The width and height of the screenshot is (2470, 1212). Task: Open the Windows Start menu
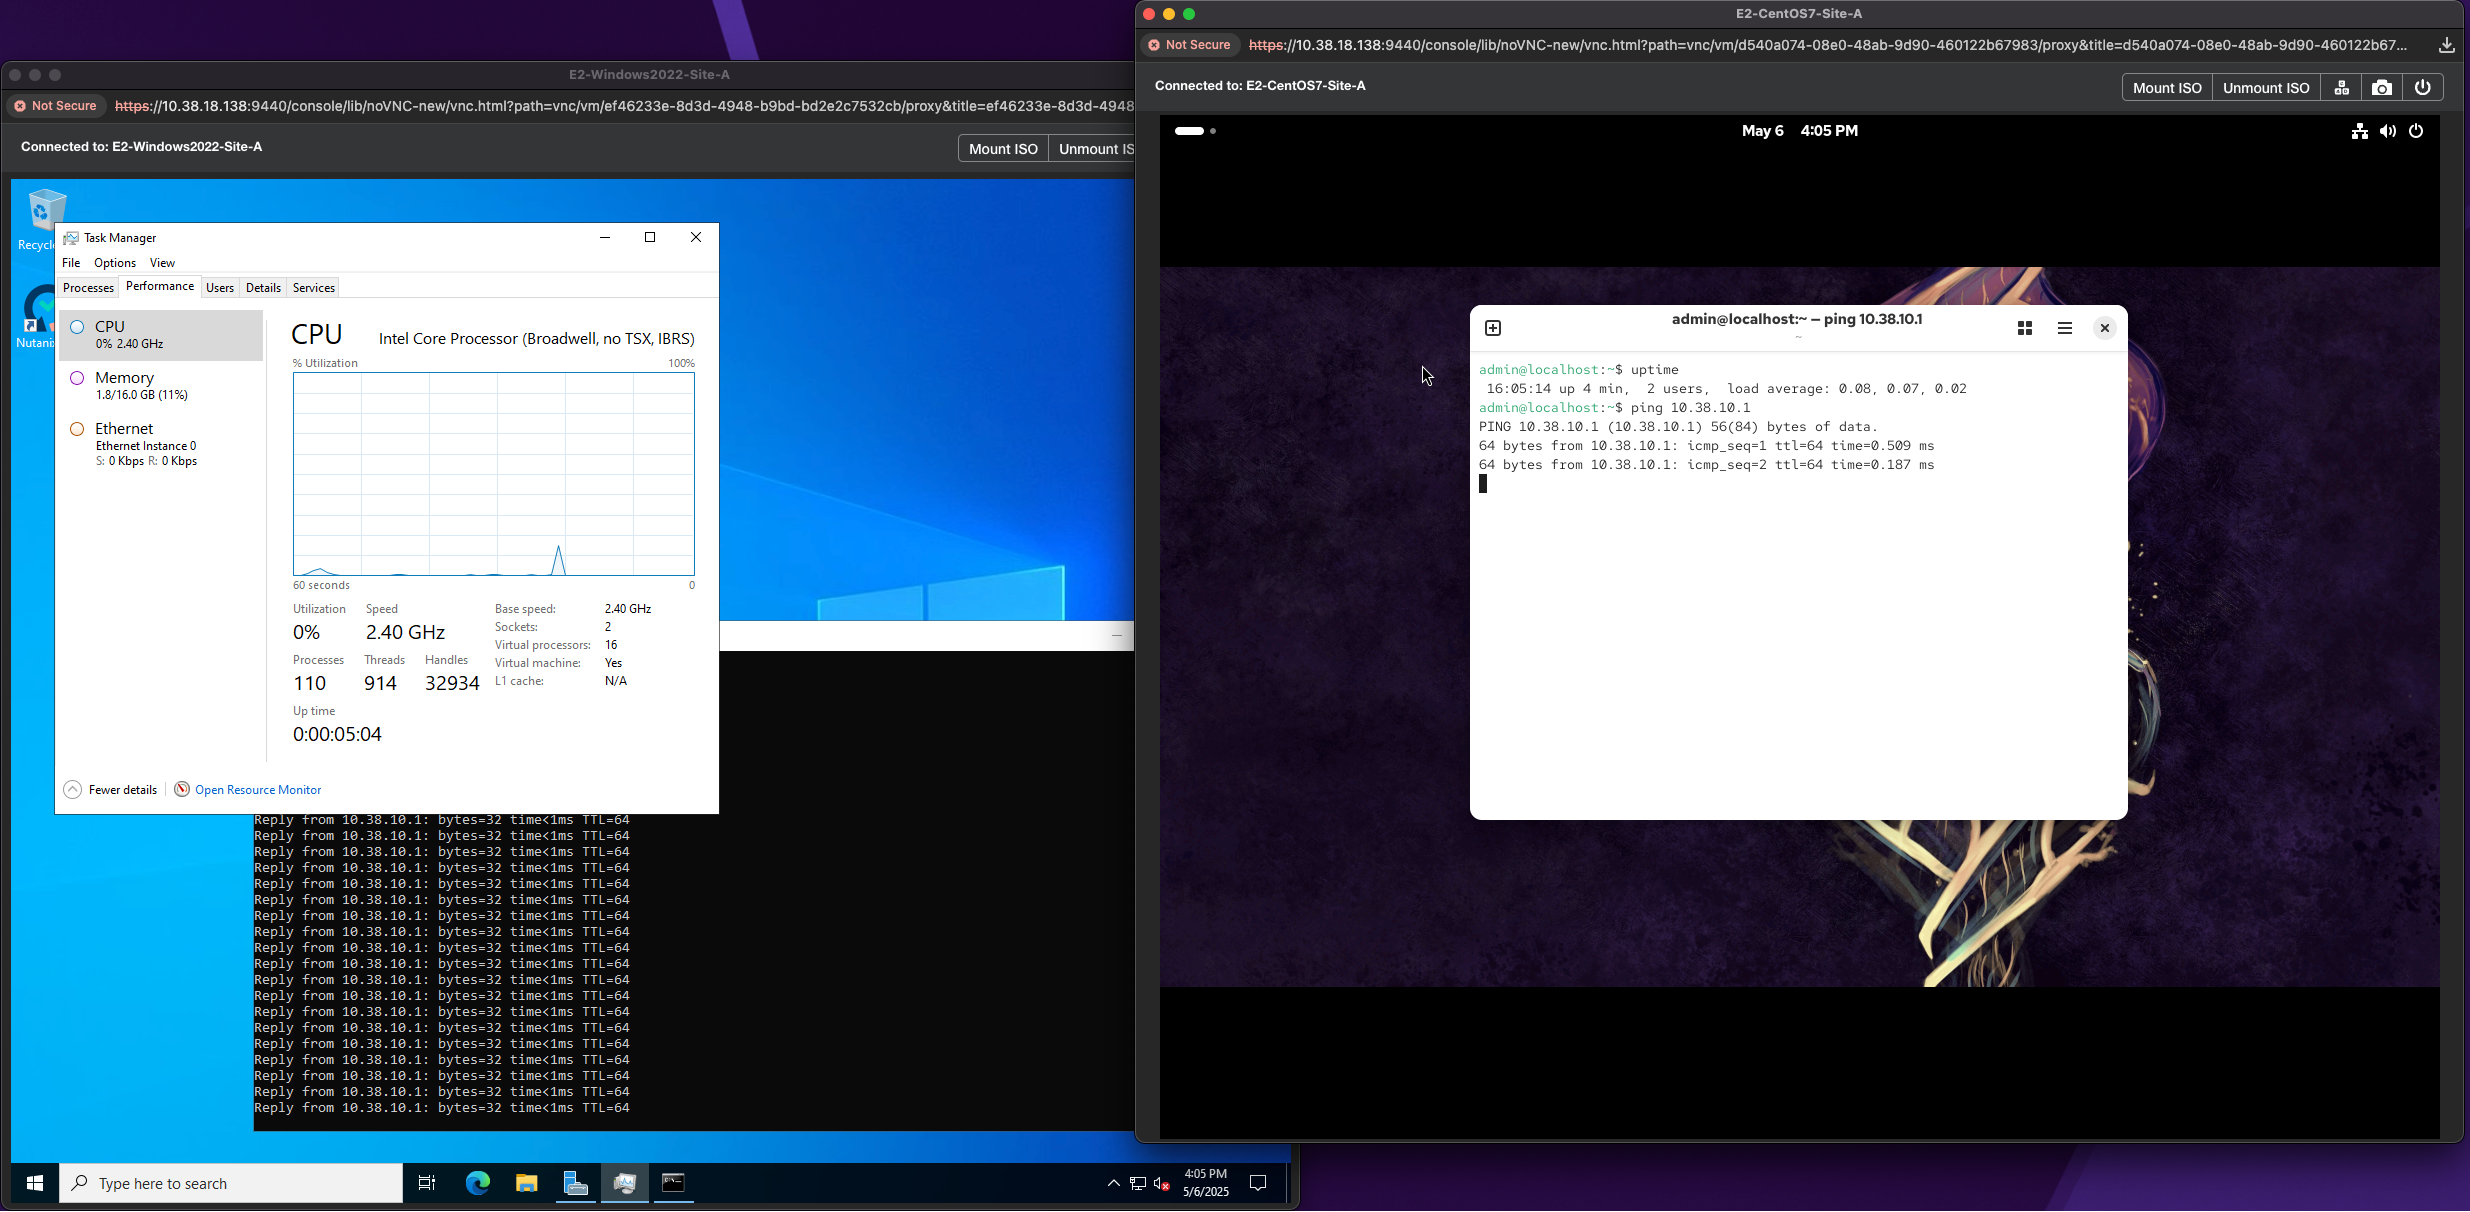(35, 1183)
